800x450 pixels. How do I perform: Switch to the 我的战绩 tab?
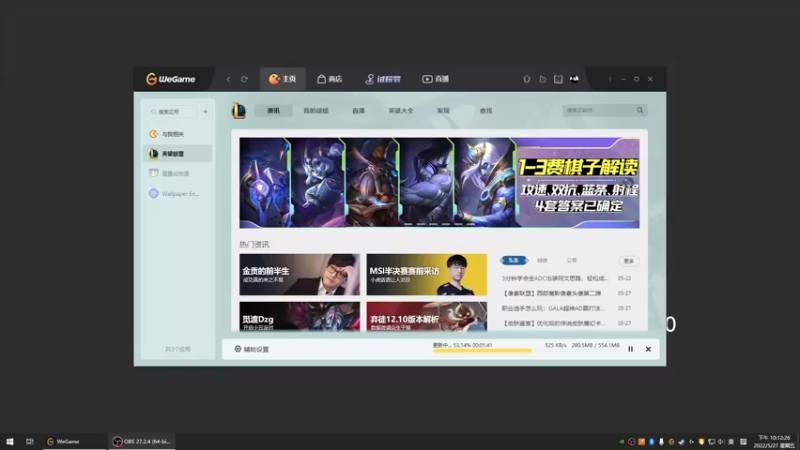(x=316, y=111)
